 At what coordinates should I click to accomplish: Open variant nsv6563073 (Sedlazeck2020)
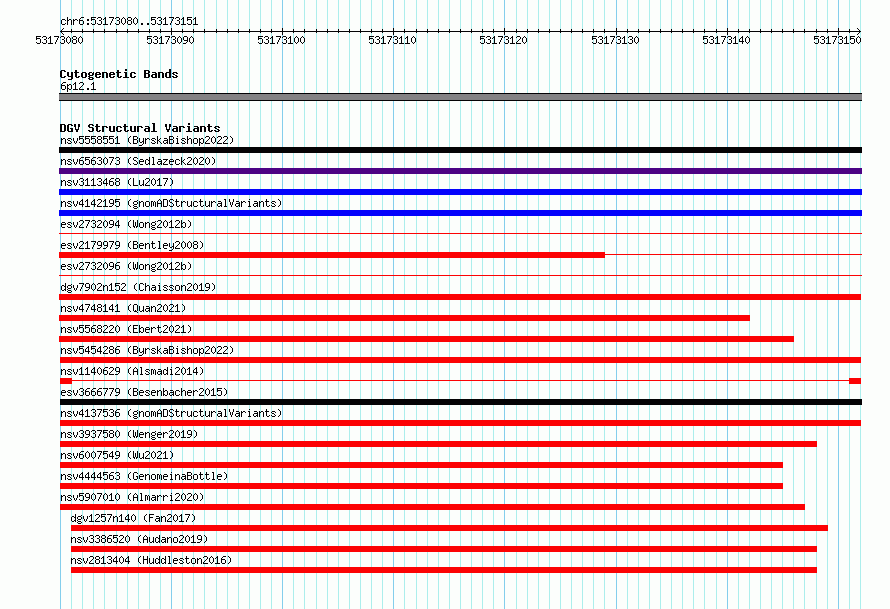pos(138,161)
